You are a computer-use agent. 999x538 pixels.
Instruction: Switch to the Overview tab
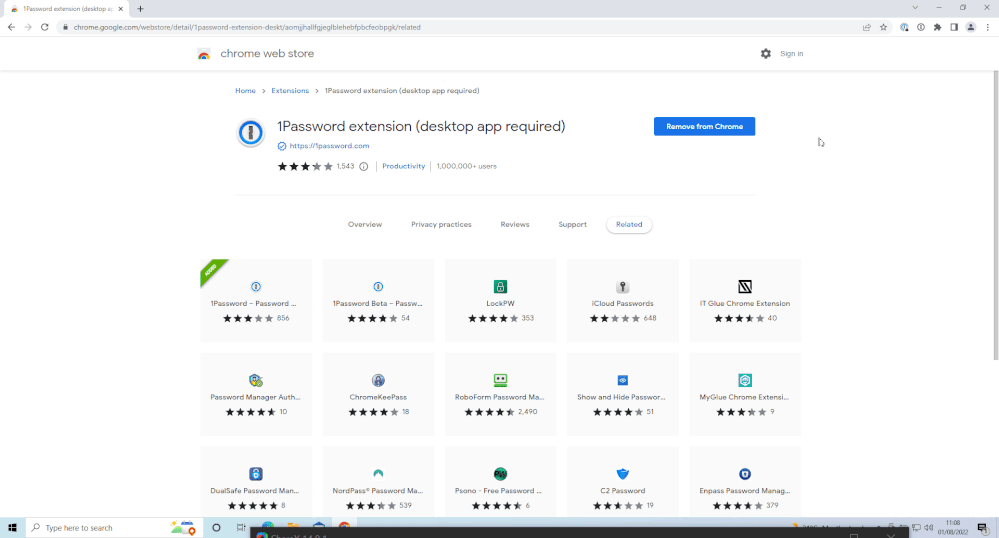click(x=365, y=225)
